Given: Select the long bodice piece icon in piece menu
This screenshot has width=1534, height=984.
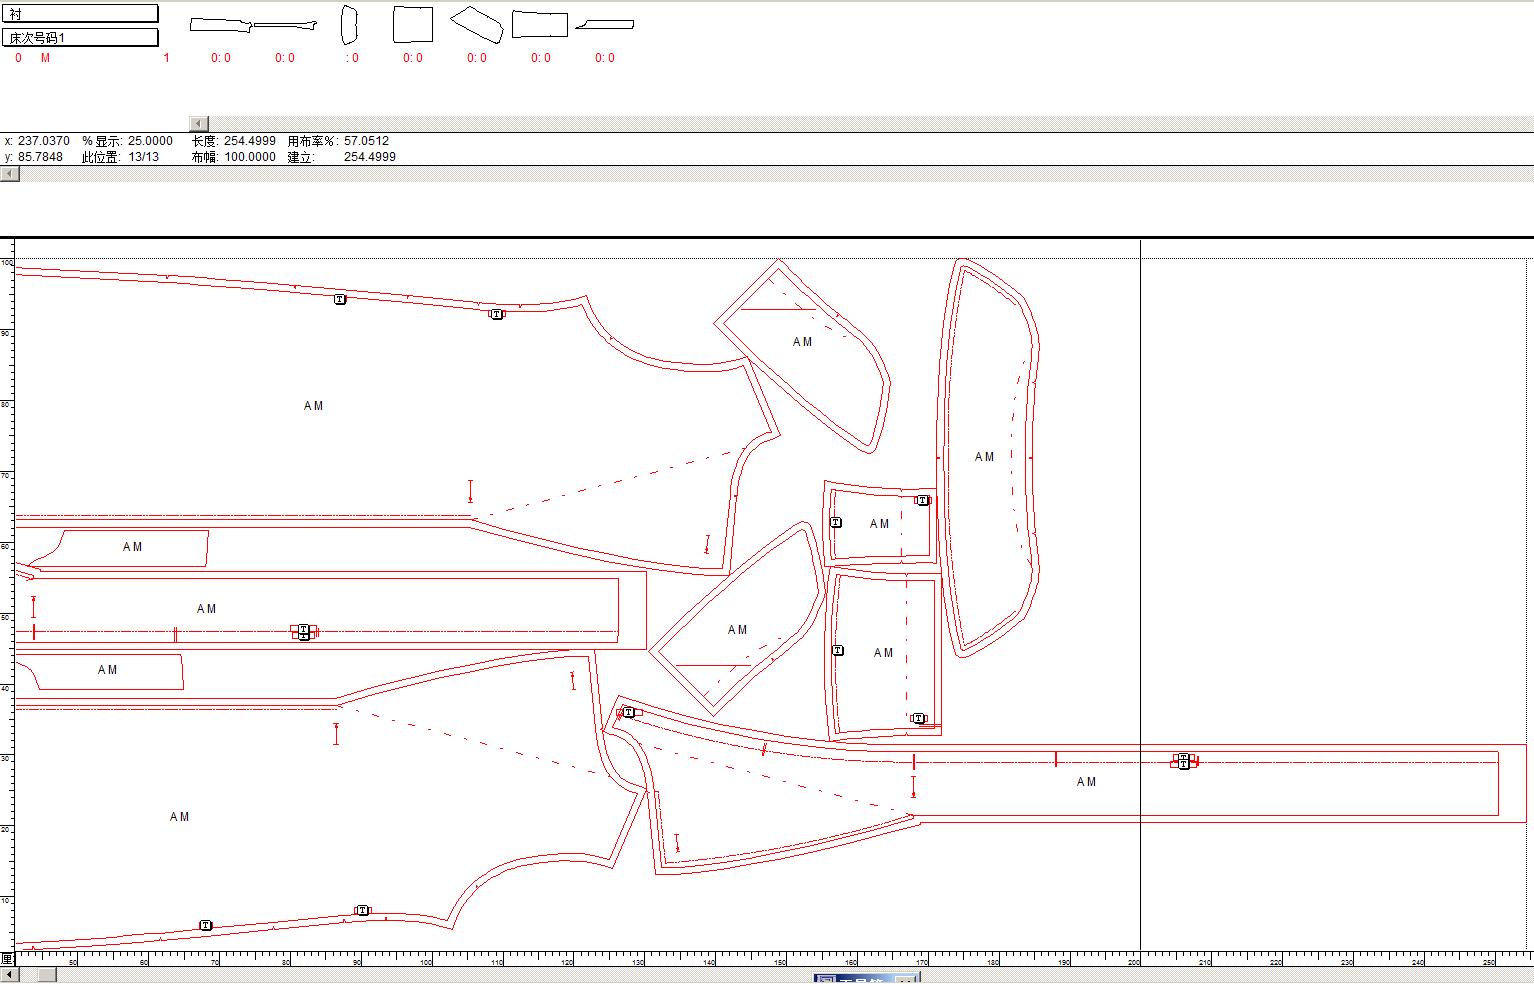Looking at the screenshot, I should (221, 25).
